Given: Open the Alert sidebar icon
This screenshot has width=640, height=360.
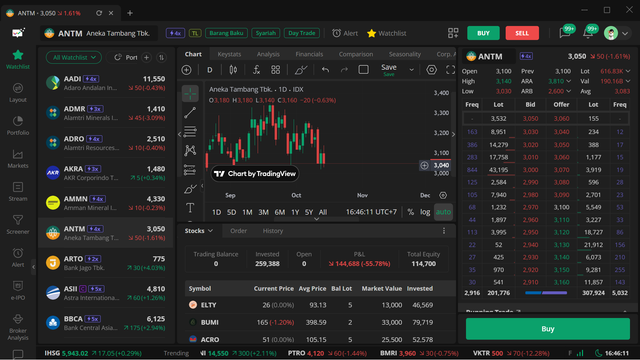Looking at the screenshot, I should click(x=18, y=258).
